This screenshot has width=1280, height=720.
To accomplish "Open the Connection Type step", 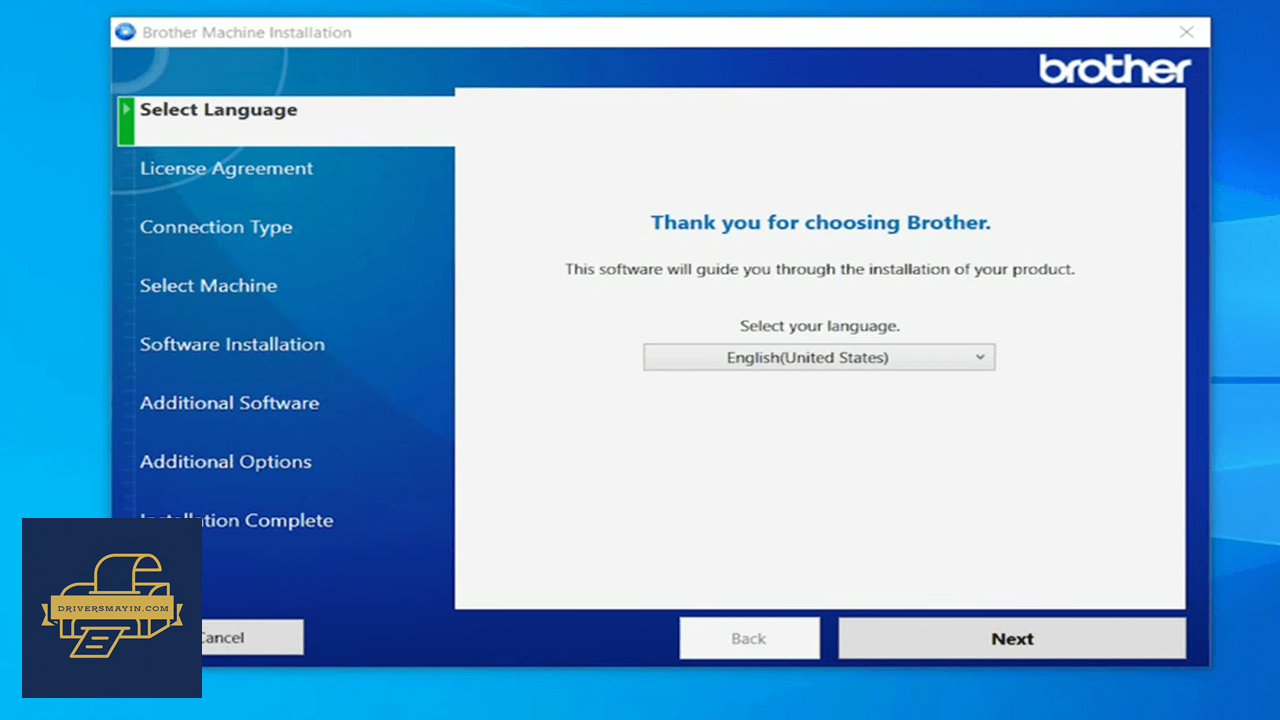I will tap(216, 227).
